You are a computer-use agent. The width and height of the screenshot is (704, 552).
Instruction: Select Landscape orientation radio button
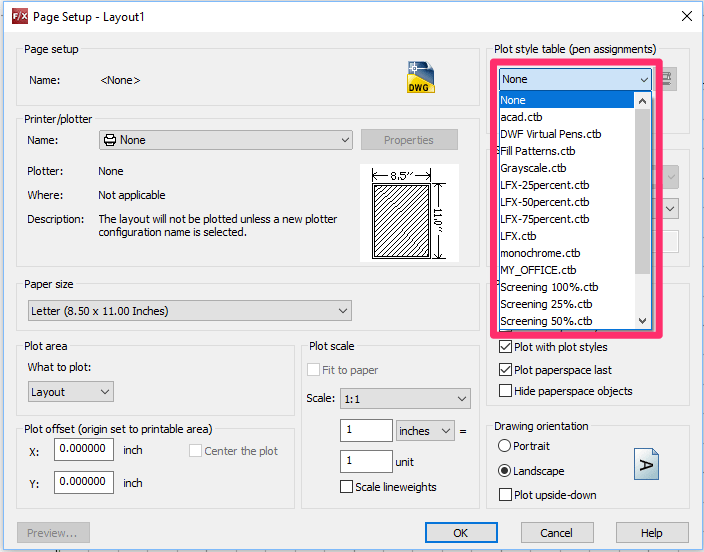505,471
